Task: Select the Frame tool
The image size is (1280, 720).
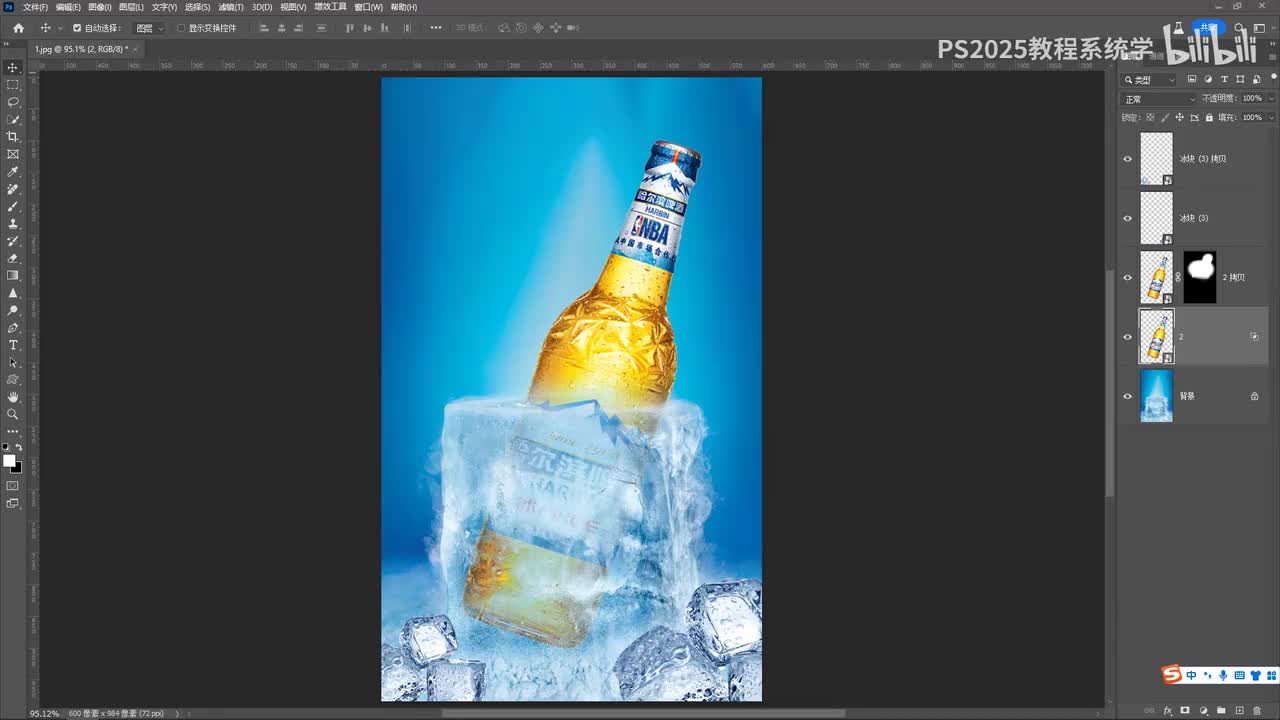Action: tap(13, 154)
